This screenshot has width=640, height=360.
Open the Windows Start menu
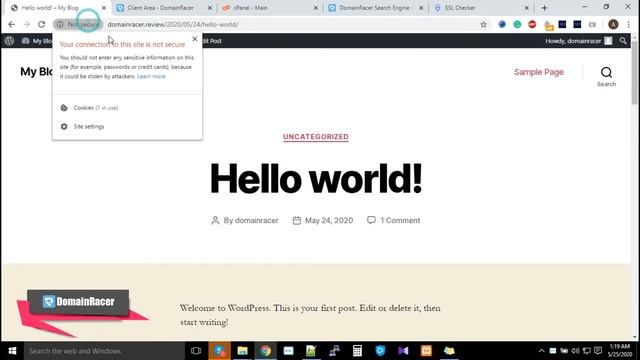pos(12,351)
